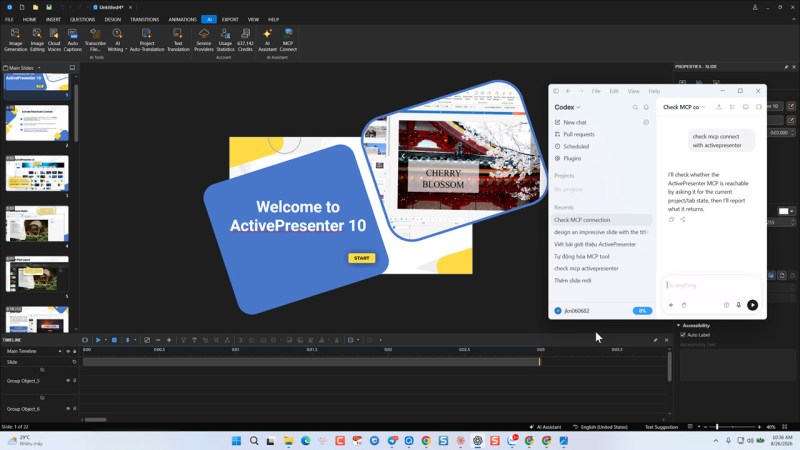
Task: Click the Play button in the timeline toolbar
Action: tap(98, 340)
